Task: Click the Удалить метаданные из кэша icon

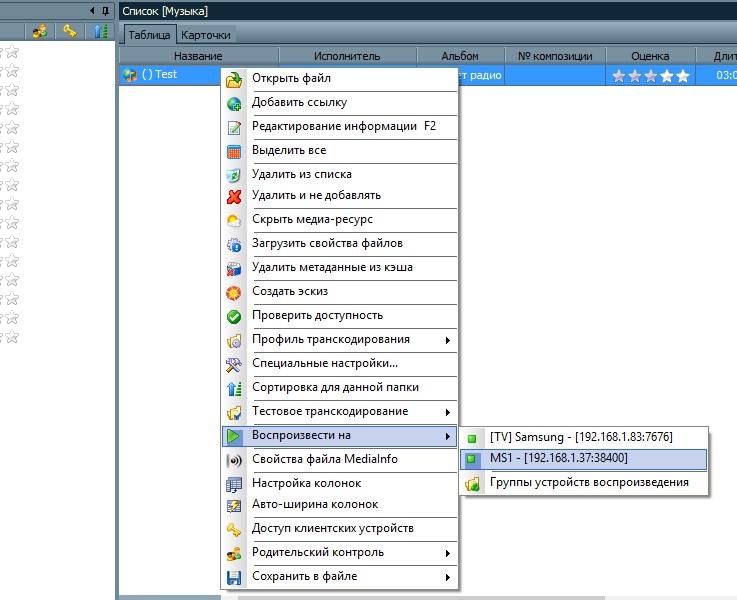Action: 234,269
